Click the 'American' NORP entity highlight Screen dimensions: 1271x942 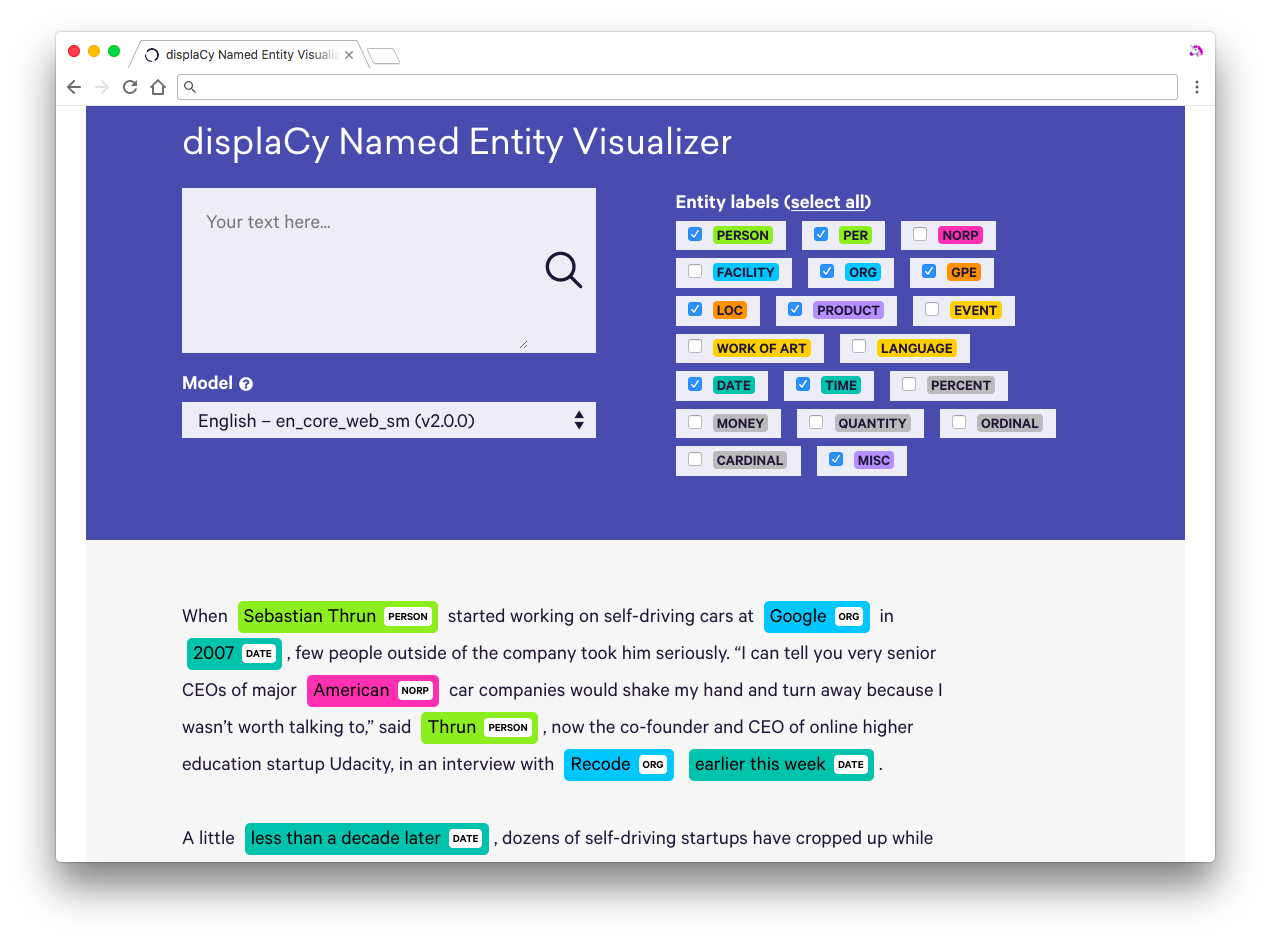(x=373, y=690)
